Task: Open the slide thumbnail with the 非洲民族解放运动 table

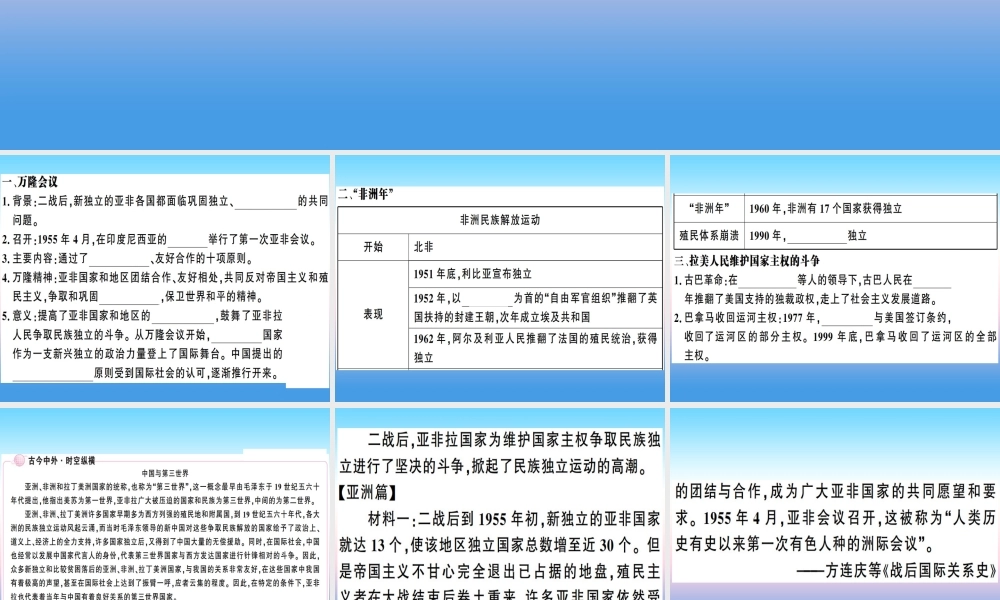Action: coord(499,278)
